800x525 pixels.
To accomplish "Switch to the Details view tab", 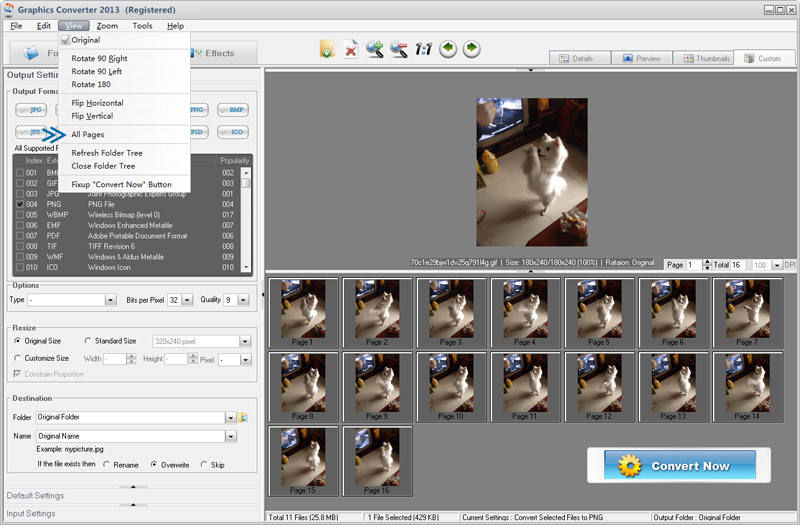I will pos(580,58).
